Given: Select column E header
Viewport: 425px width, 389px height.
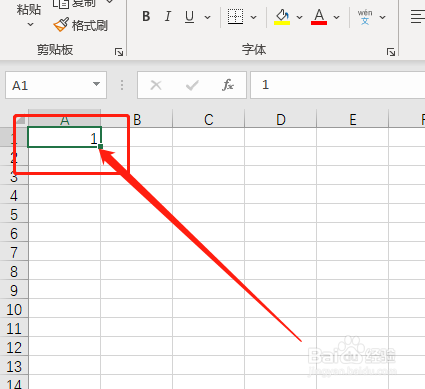Looking at the screenshot, I should tap(353, 119).
